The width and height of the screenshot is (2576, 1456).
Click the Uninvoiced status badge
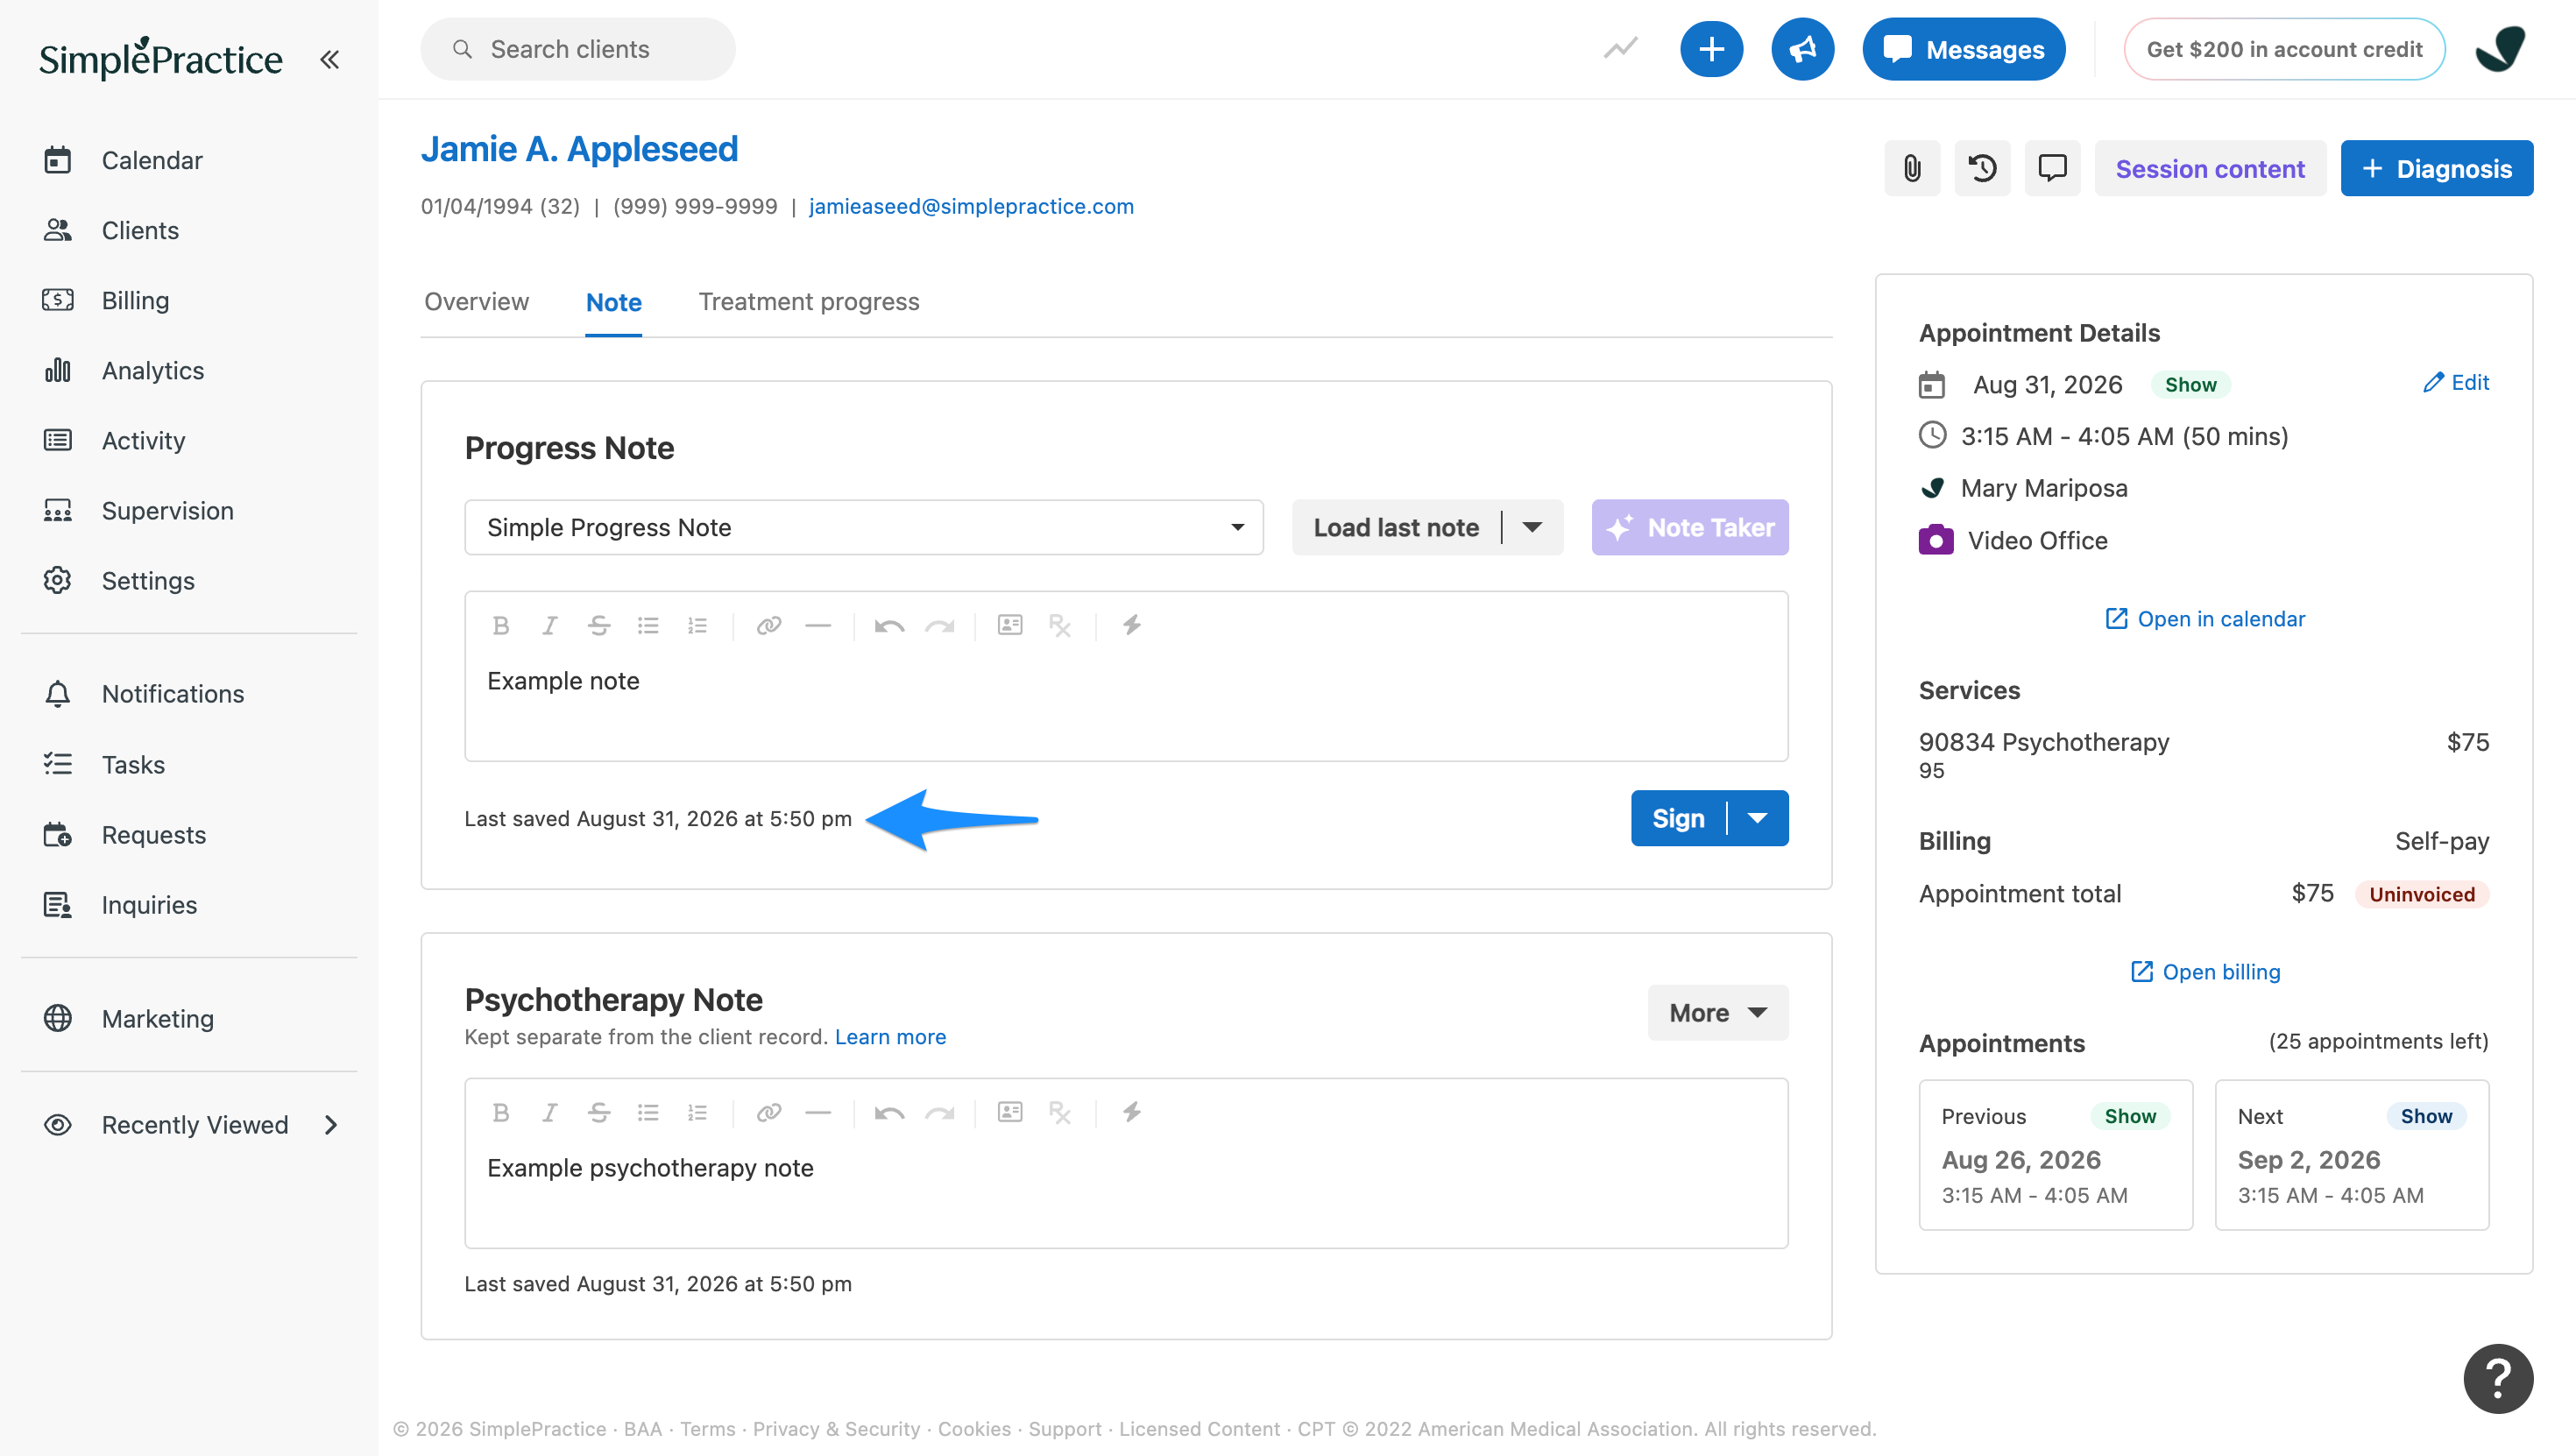coord(2422,894)
